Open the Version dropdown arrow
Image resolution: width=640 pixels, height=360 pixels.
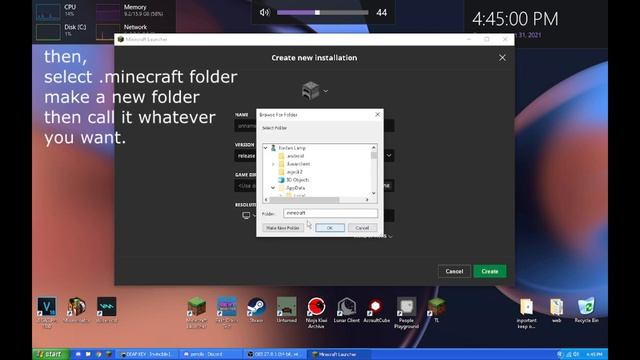click(x=389, y=156)
